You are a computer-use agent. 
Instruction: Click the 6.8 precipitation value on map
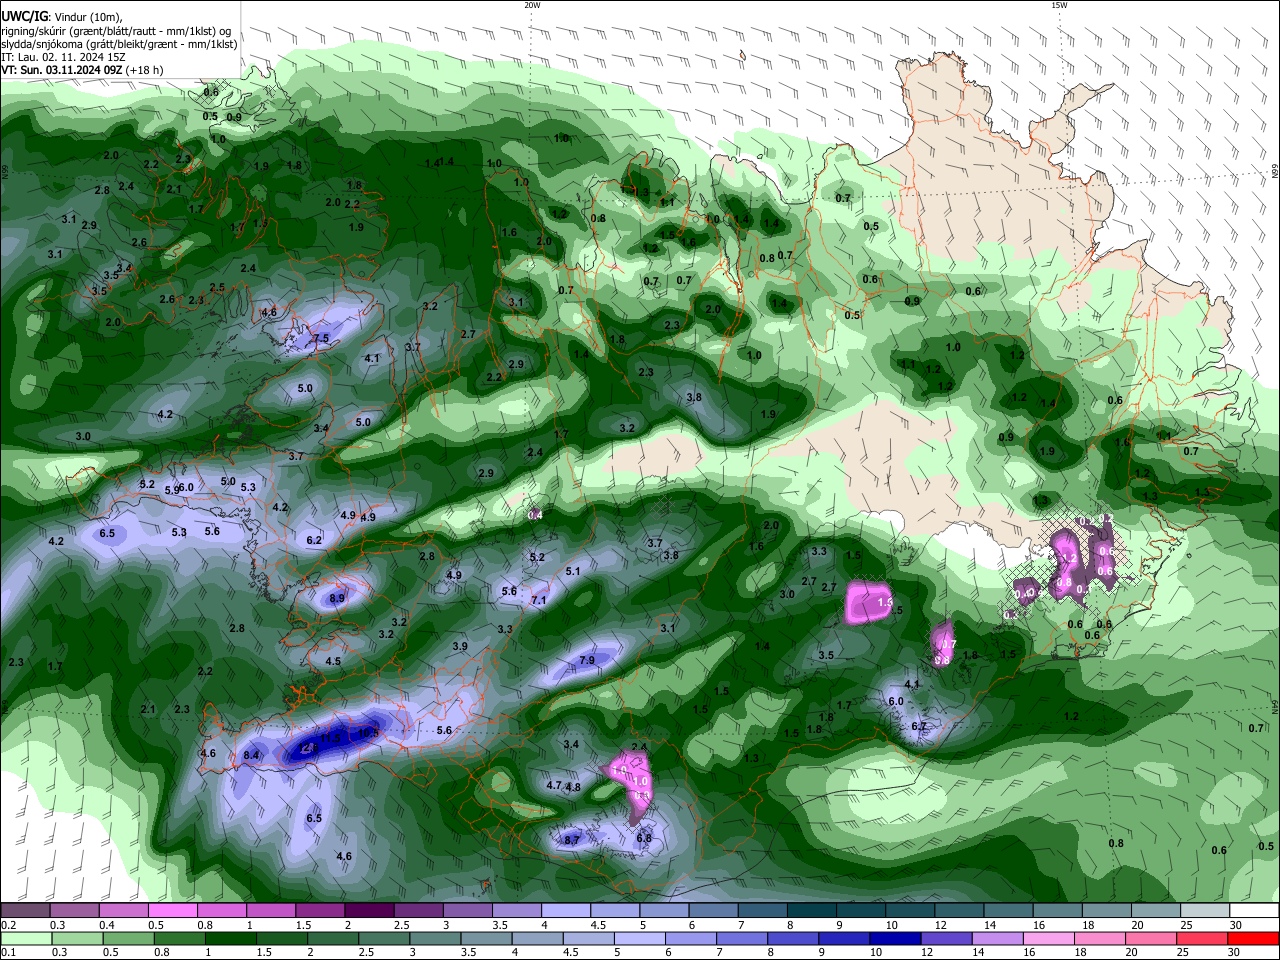[x=644, y=838]
